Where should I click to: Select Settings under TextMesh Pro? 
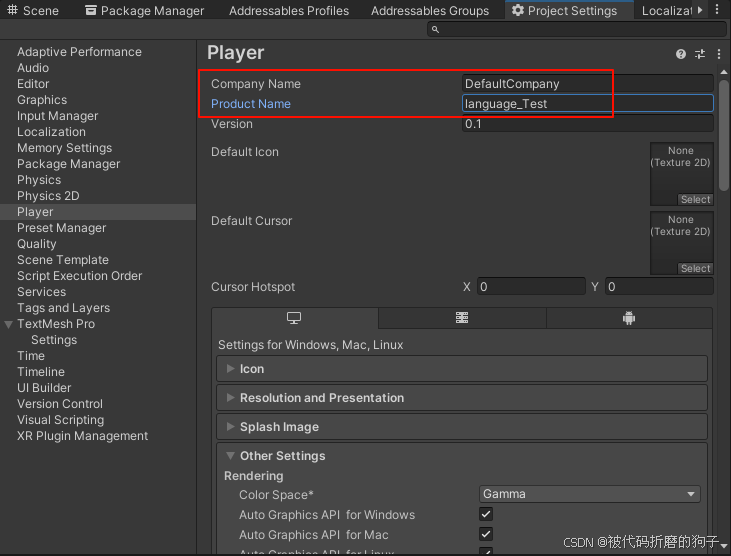point(54,340)
